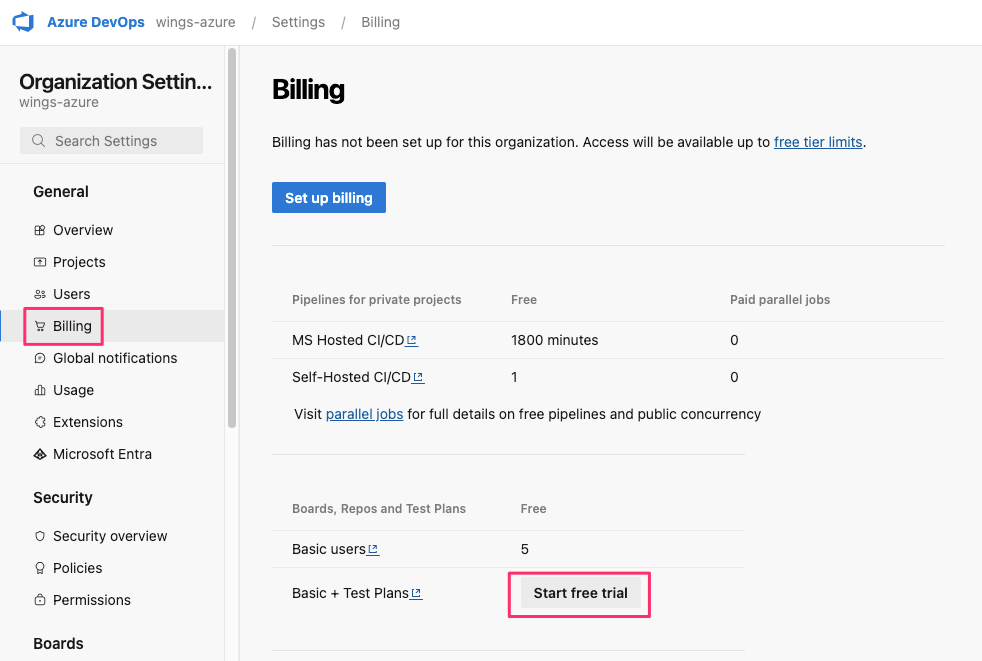Open the Security overview shield icon
982x661 pixels.
(x=40, y=536)
